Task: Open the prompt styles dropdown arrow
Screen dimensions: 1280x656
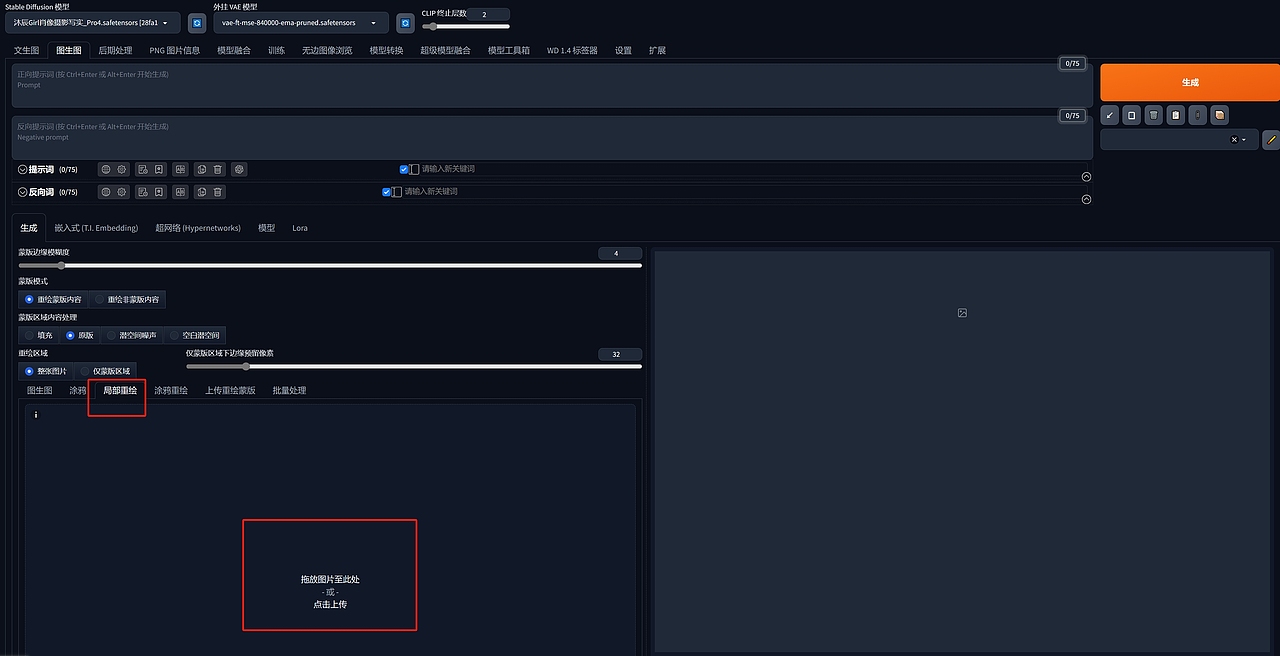Action: point(1244,140)
